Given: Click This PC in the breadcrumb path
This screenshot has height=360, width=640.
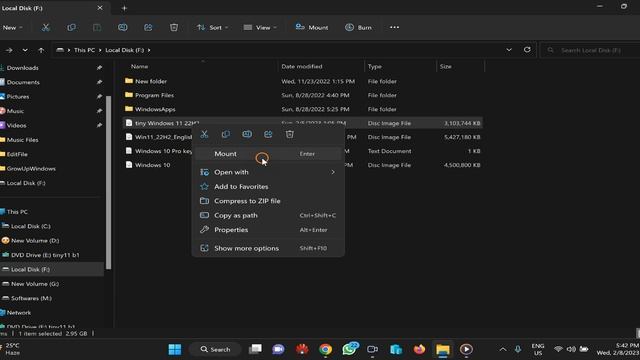Looking at the screenshot, I should [x=84, y=50].
